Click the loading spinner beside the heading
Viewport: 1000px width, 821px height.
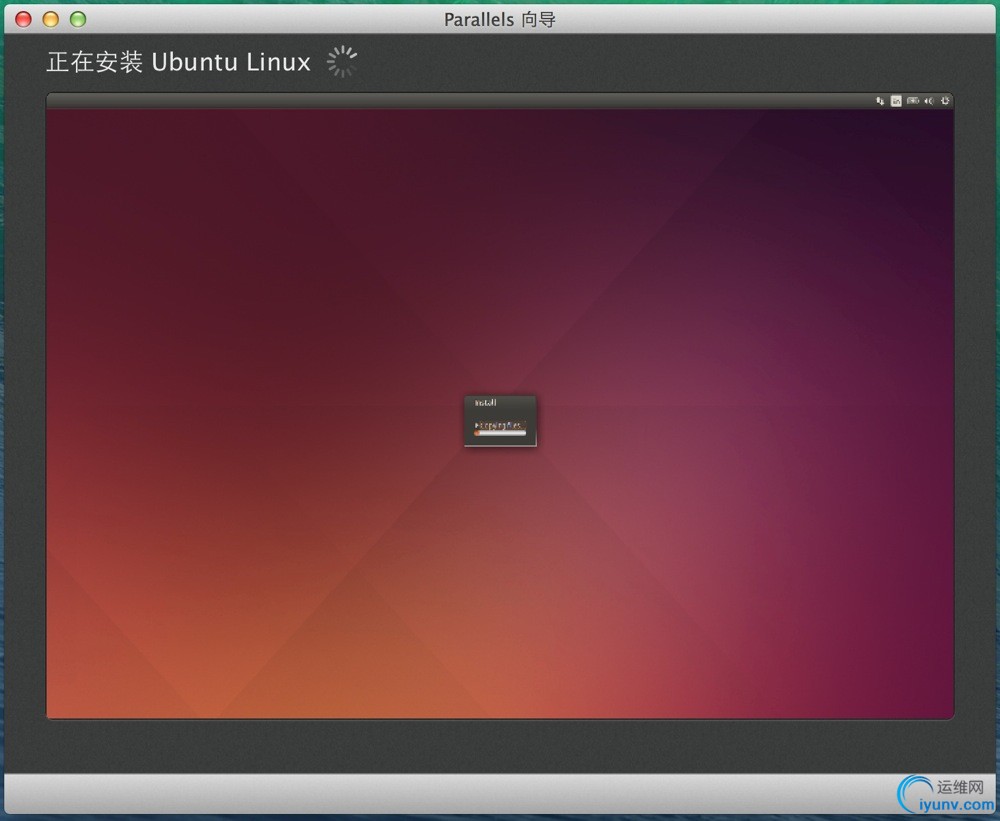point(342,62)
